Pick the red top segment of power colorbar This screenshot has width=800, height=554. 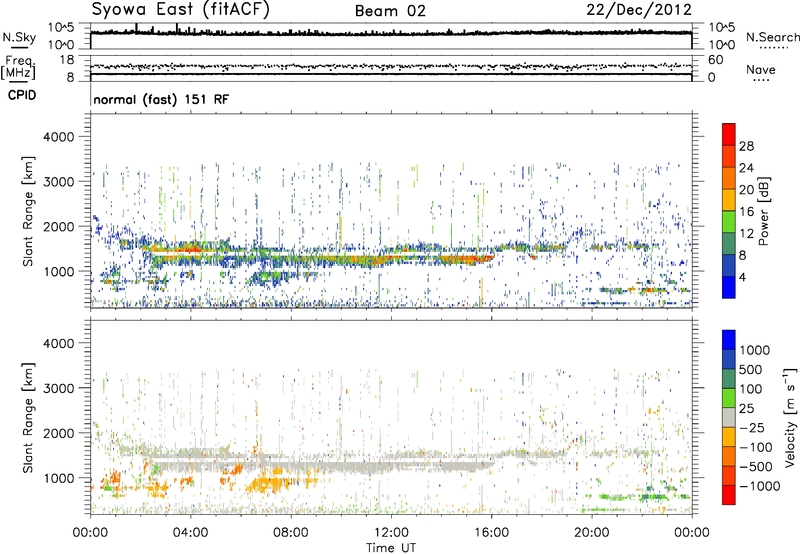tap(729, 135)
